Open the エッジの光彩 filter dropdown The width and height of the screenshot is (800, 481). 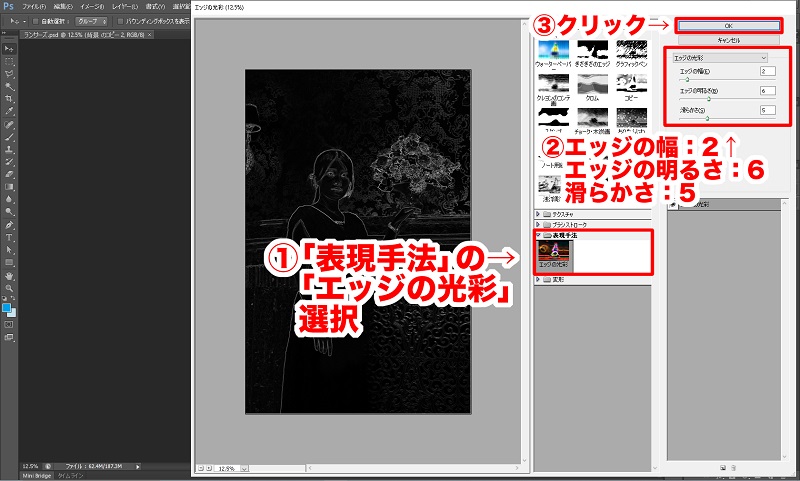tap(719, 58)
